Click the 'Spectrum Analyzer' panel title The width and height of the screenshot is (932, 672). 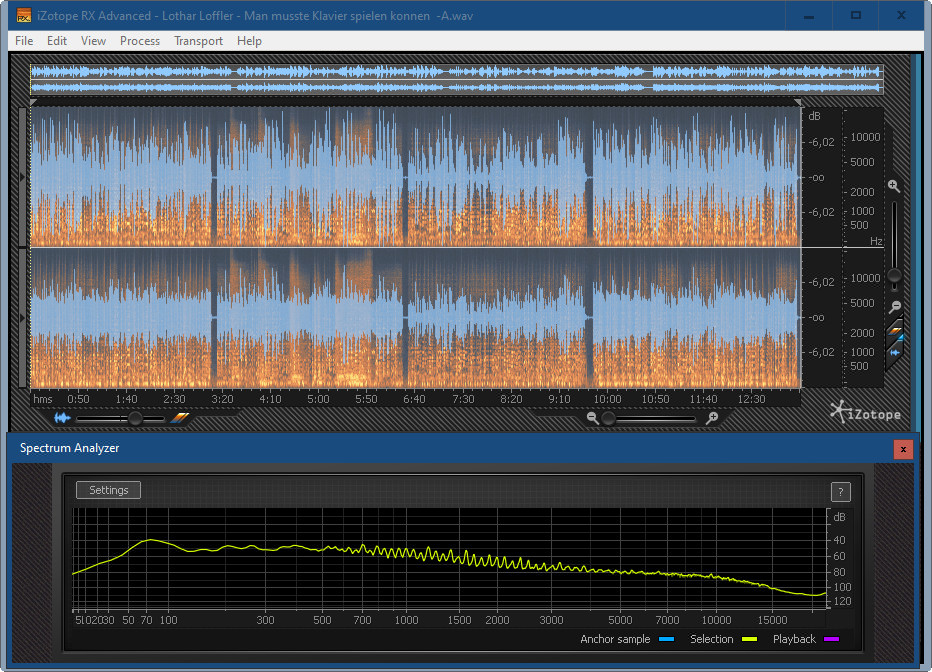tap(70, 448)
